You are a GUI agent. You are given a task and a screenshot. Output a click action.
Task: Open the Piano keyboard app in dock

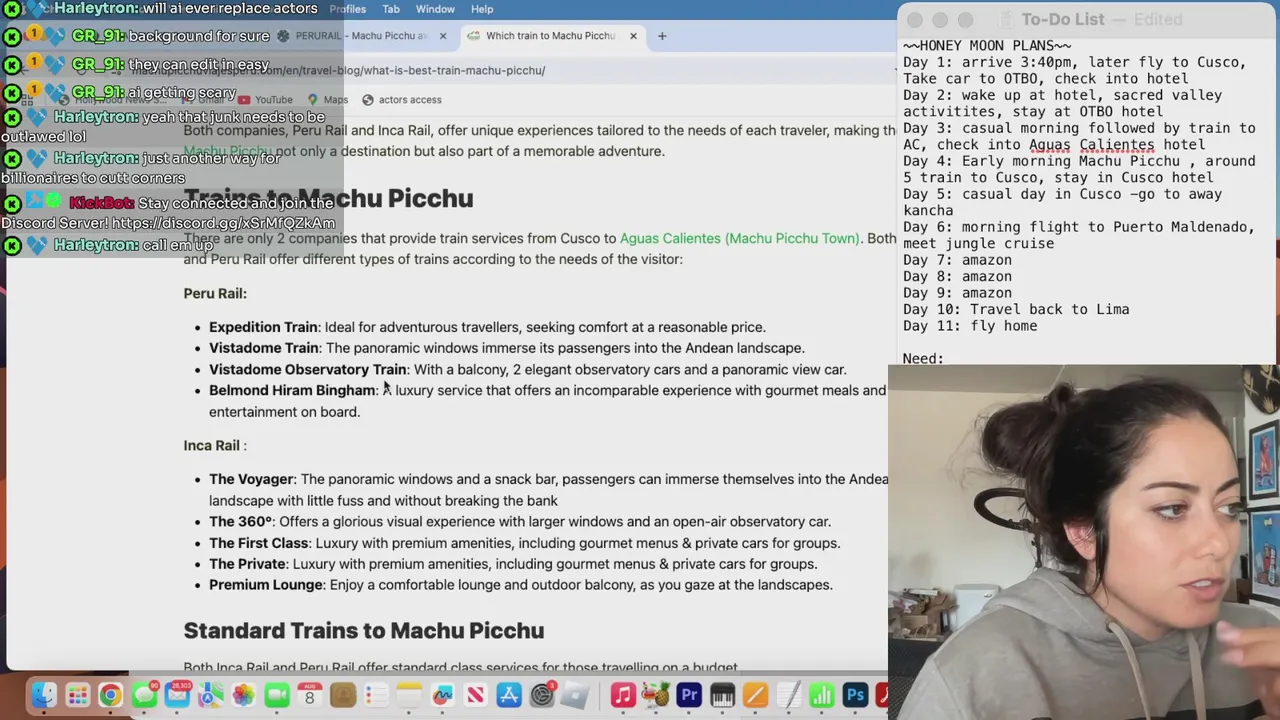tap(722, 695)
